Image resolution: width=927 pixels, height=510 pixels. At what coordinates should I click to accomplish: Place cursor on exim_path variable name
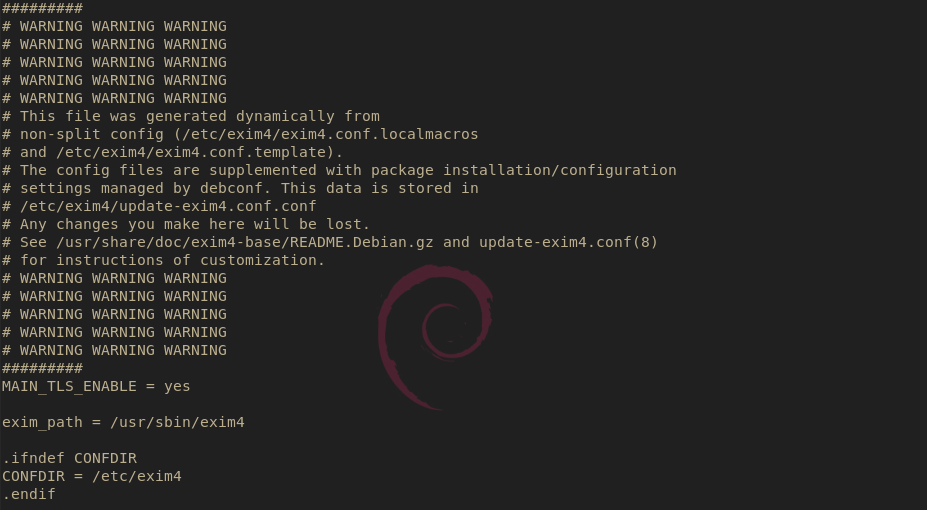(38, 422)
